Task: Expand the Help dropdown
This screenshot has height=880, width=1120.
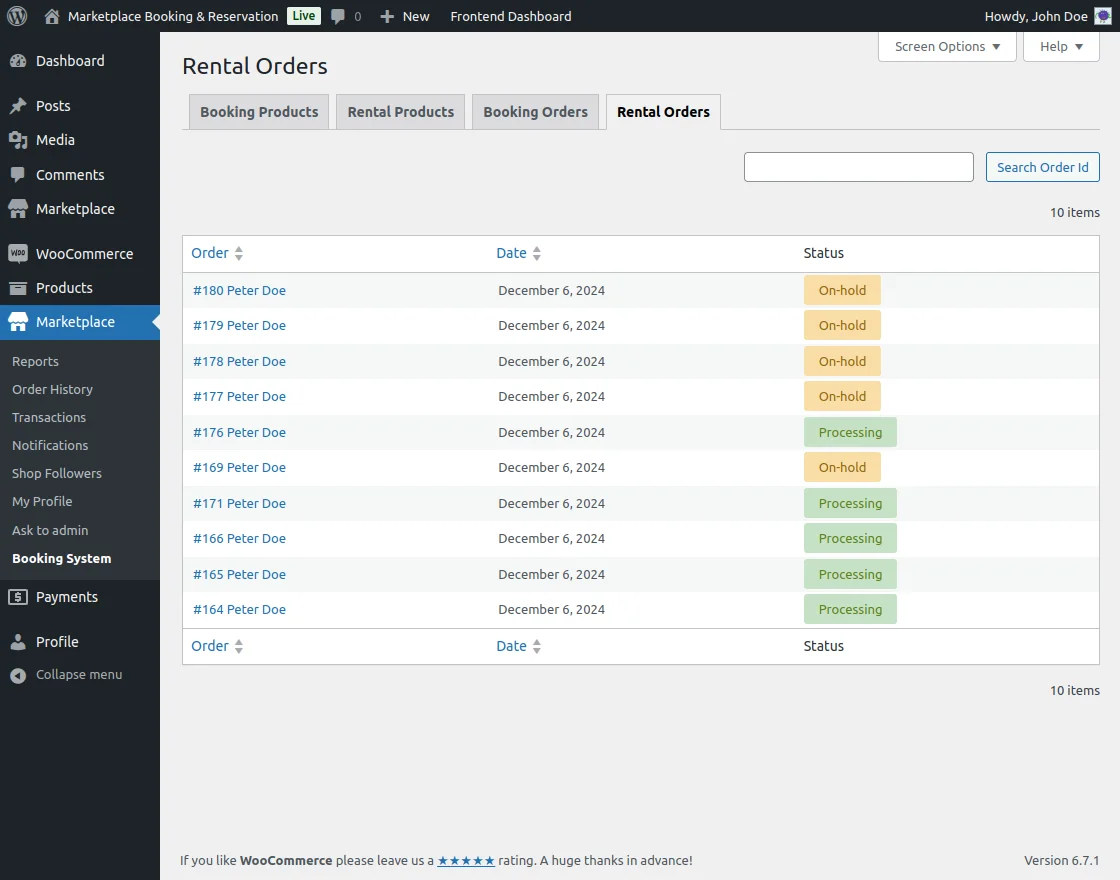Action: [1060, 46]
